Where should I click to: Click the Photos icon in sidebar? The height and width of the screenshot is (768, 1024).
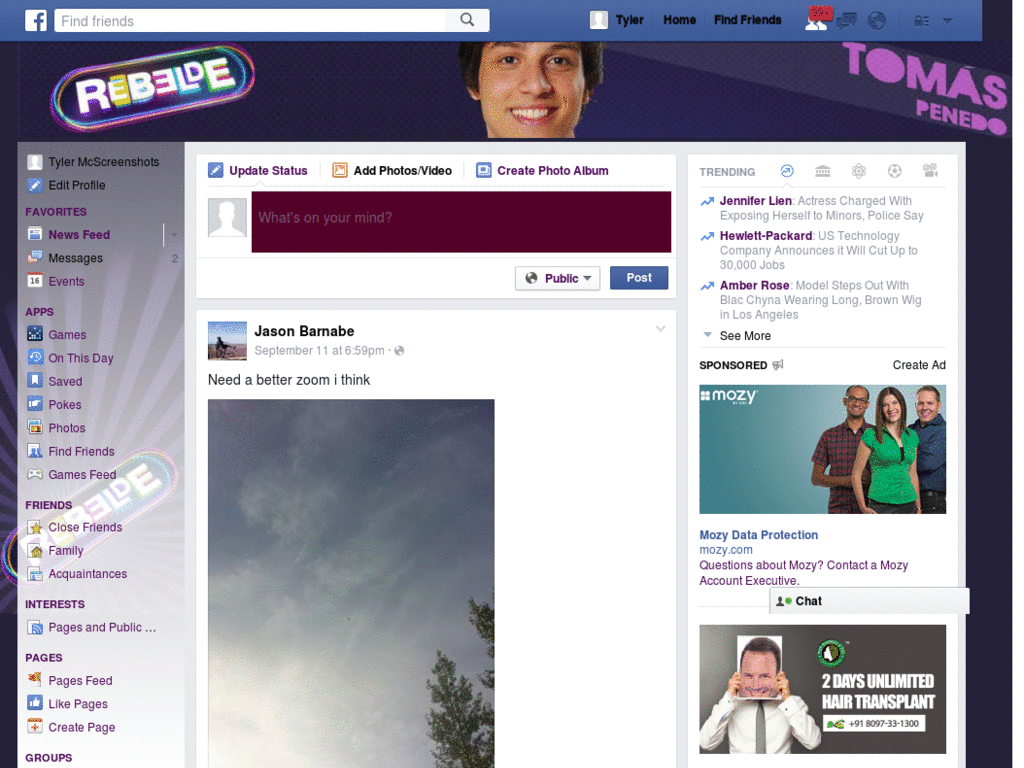(x=35, y=427)
